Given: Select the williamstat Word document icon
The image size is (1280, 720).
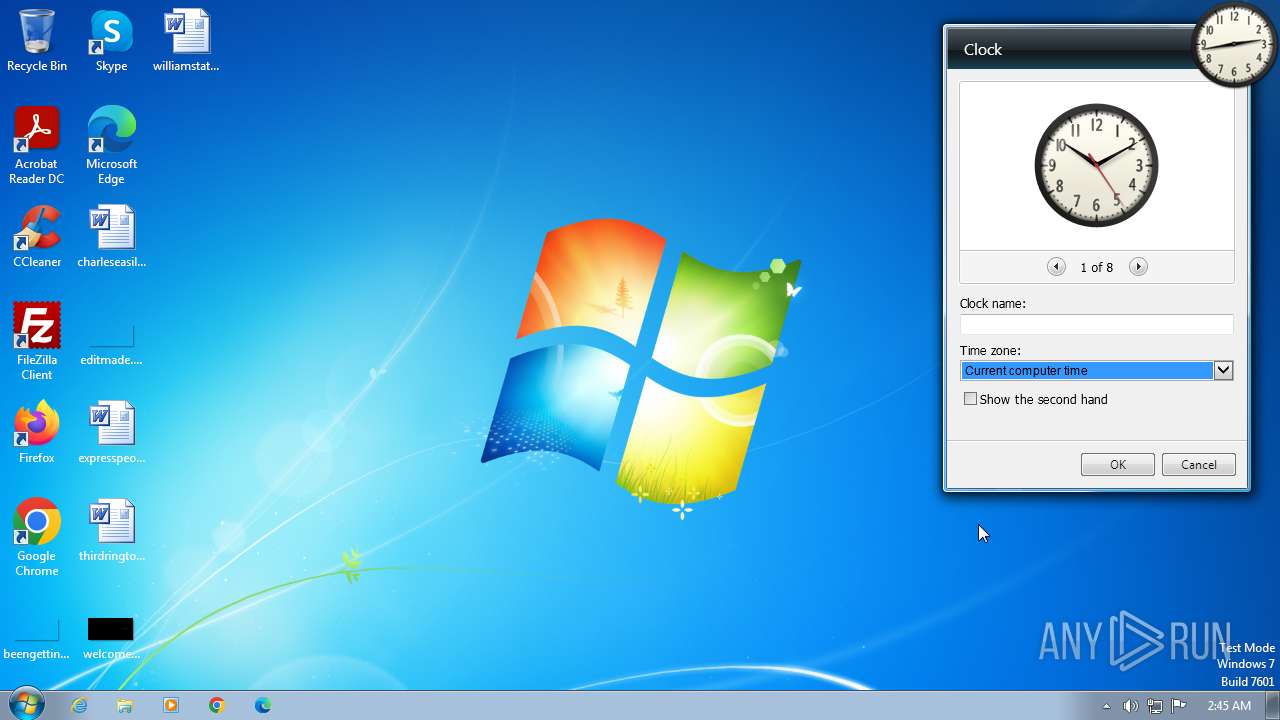Looking at the screenshot, I should [x=186, y=41].
